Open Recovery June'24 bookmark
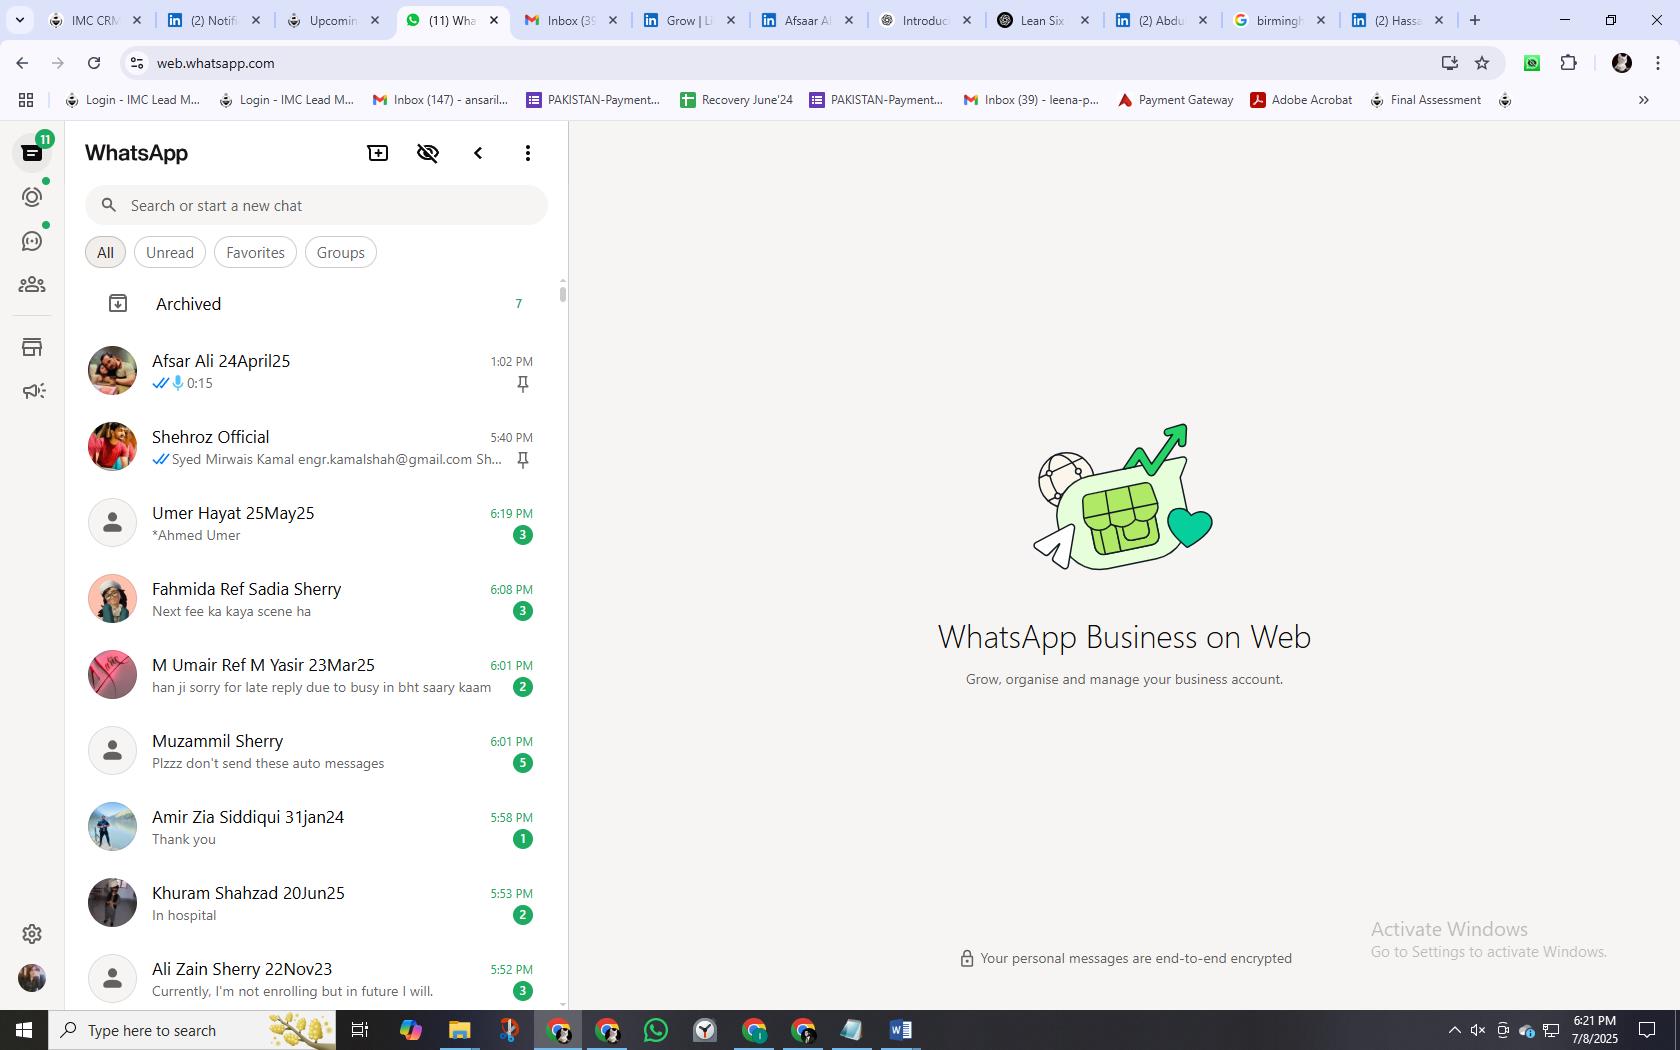Viewport: 1680px width, 1050px height. click(736, 100)
